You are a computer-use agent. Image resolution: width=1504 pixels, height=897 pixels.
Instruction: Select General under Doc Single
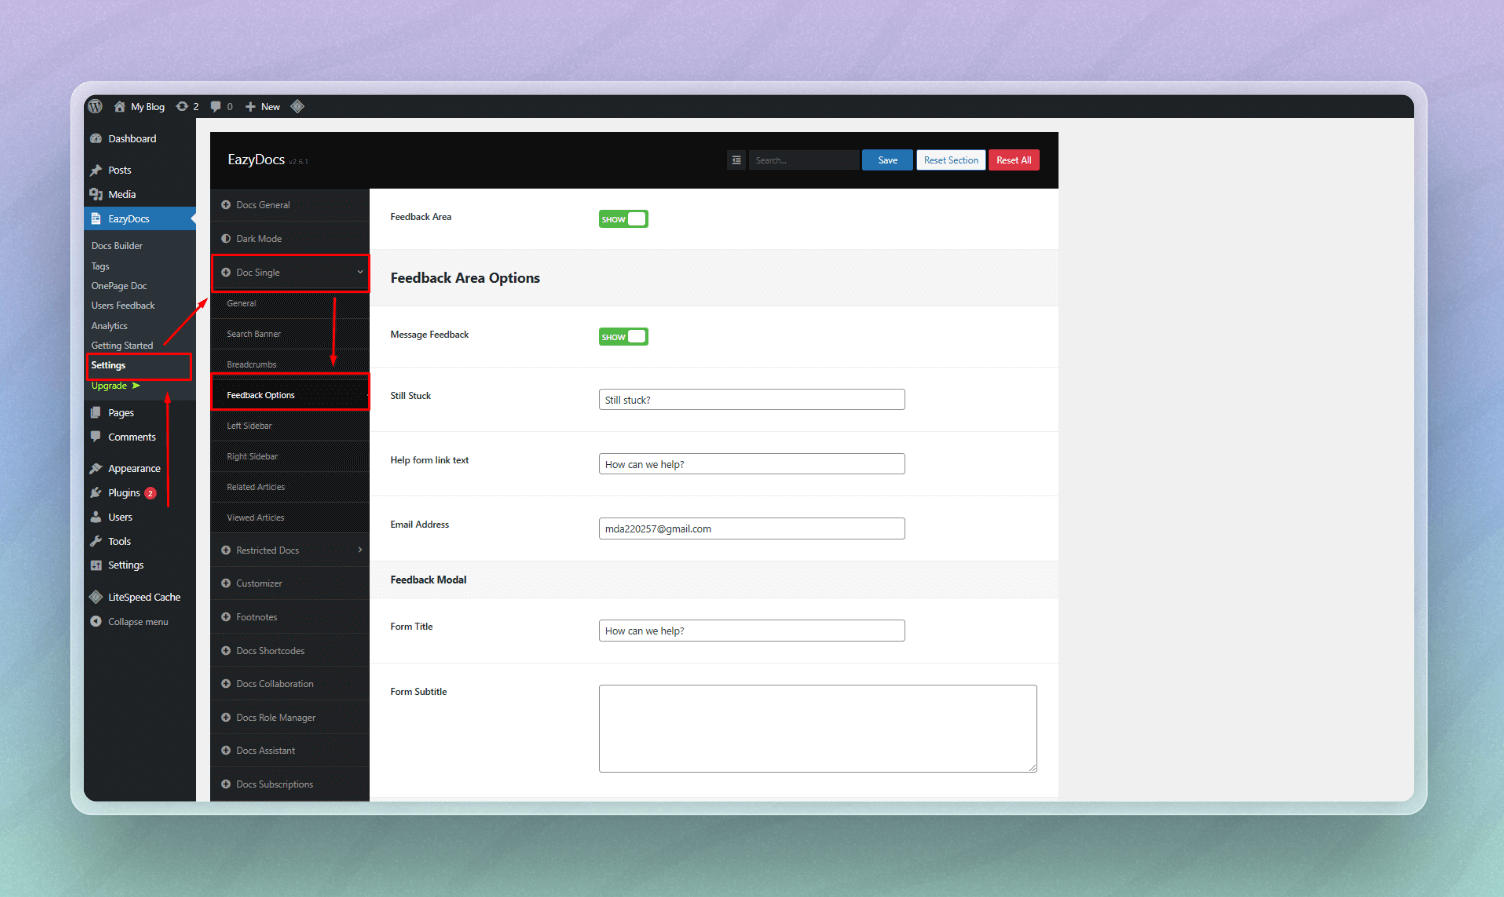(290, 303)
